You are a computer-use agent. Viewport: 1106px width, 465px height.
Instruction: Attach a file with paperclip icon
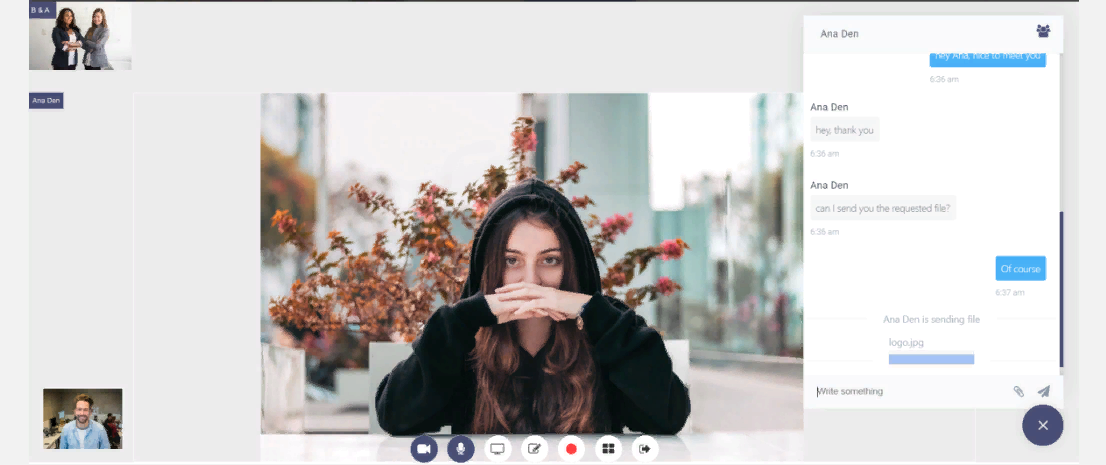(x=1018, y=391)
